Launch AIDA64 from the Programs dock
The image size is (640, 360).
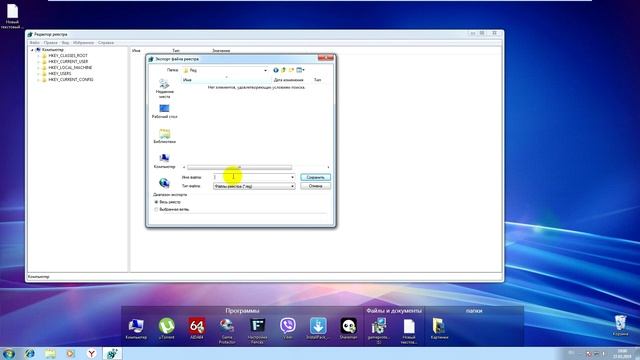tap(197, 329)
